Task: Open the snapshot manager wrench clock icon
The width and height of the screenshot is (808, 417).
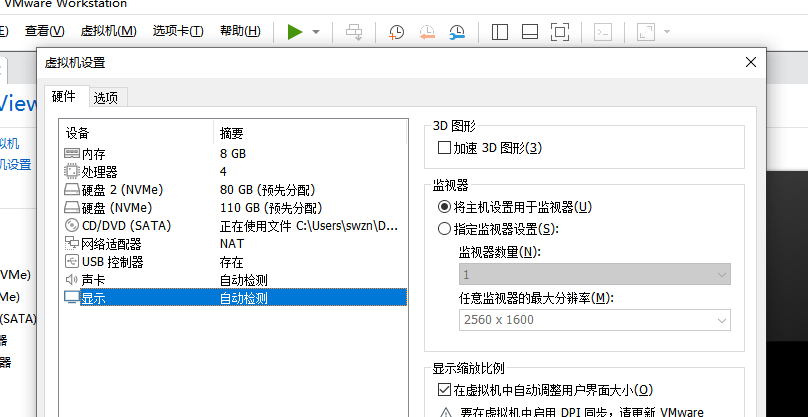Action: (457, 32)
